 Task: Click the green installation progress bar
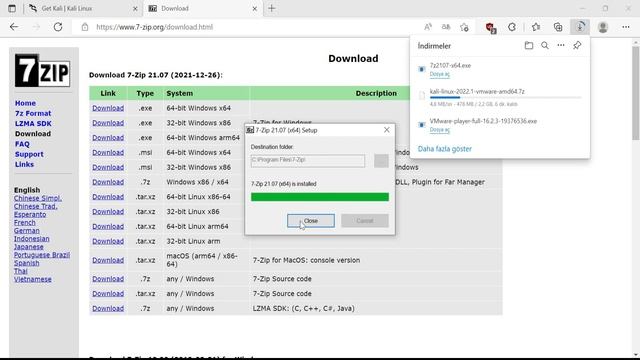[320, 197]
